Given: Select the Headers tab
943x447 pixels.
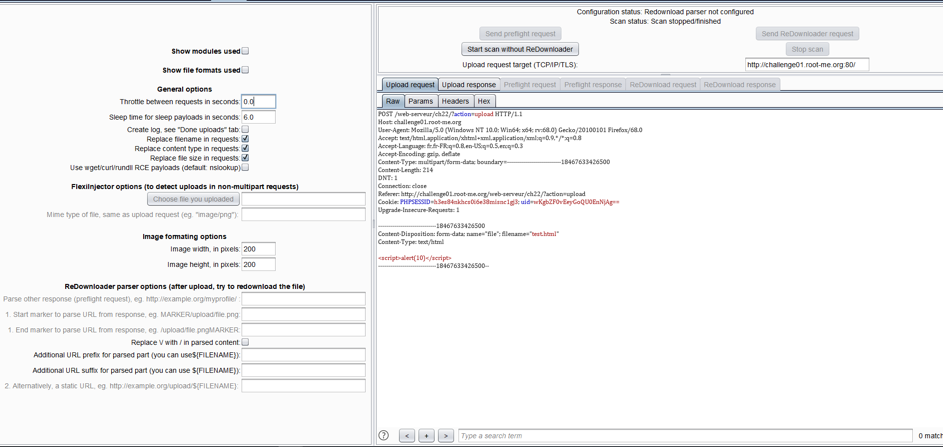Looking at the screenshot, I should (x=455, y=101).
